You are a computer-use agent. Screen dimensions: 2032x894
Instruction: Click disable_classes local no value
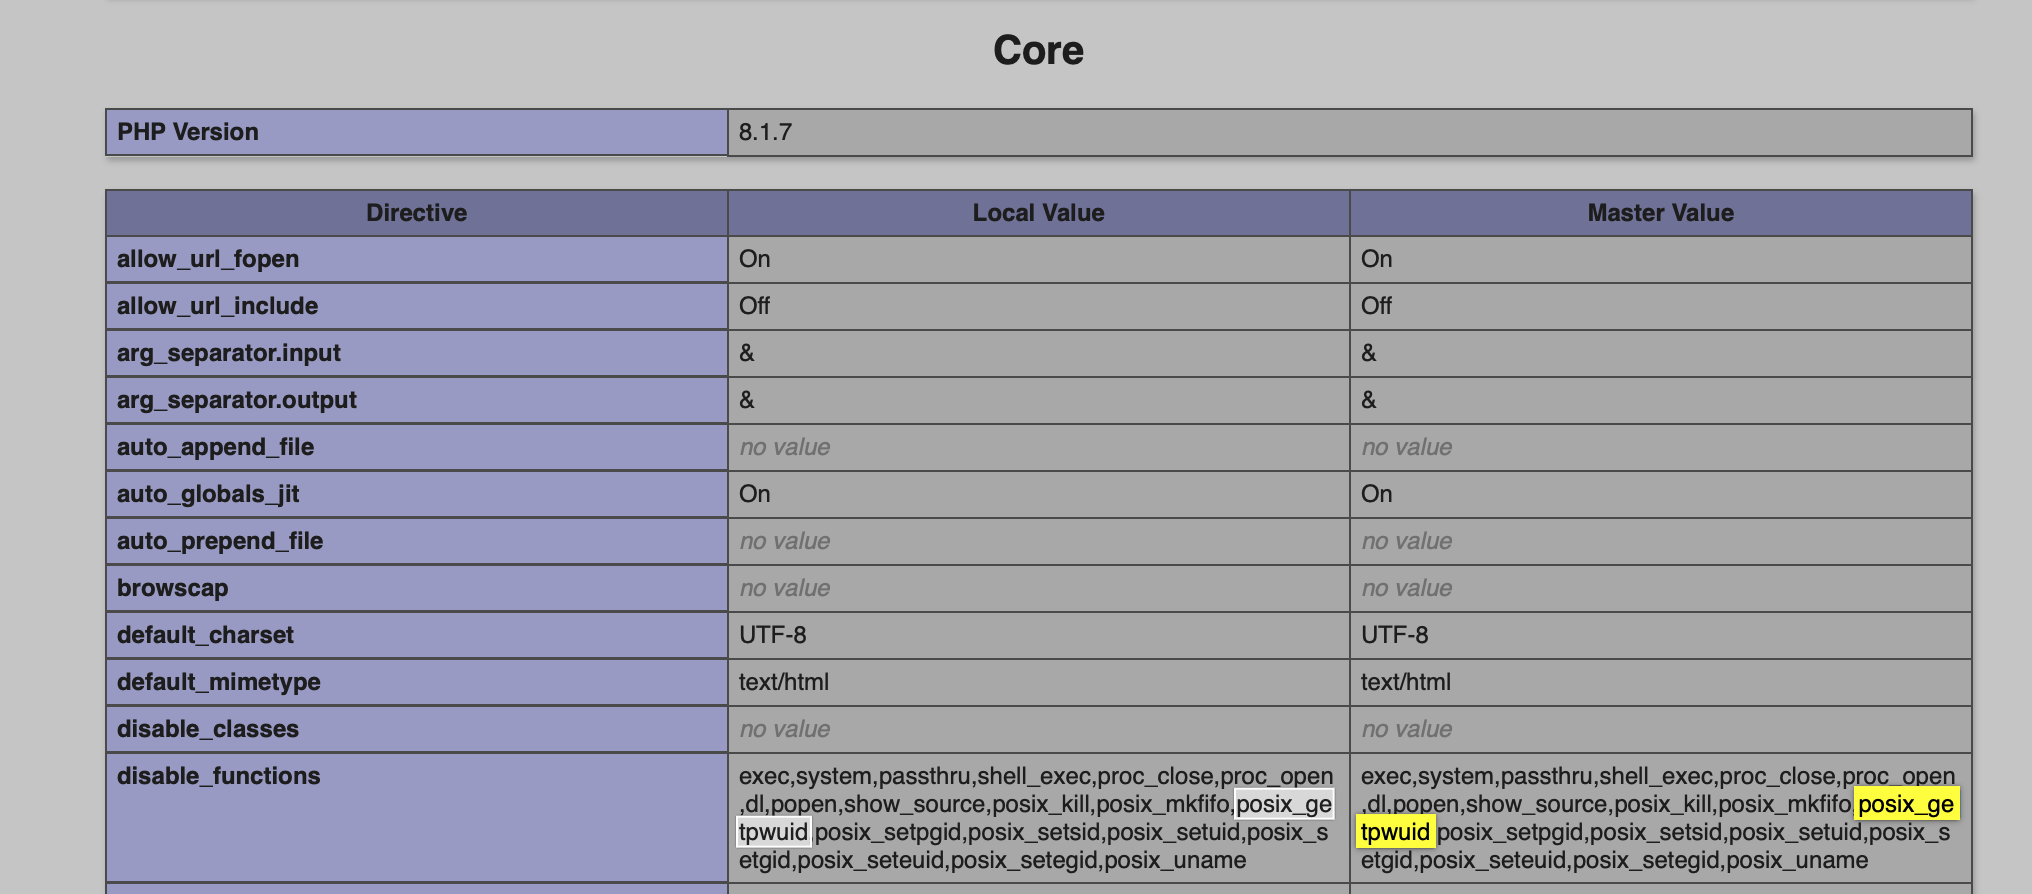pyautogui.click(x=785, y=729)
